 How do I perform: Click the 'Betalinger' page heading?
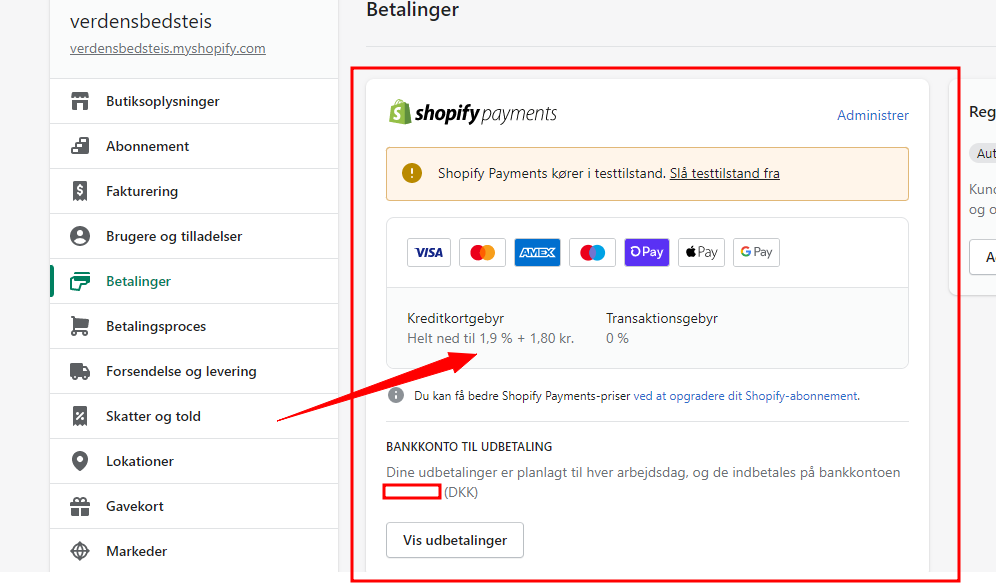413,10
